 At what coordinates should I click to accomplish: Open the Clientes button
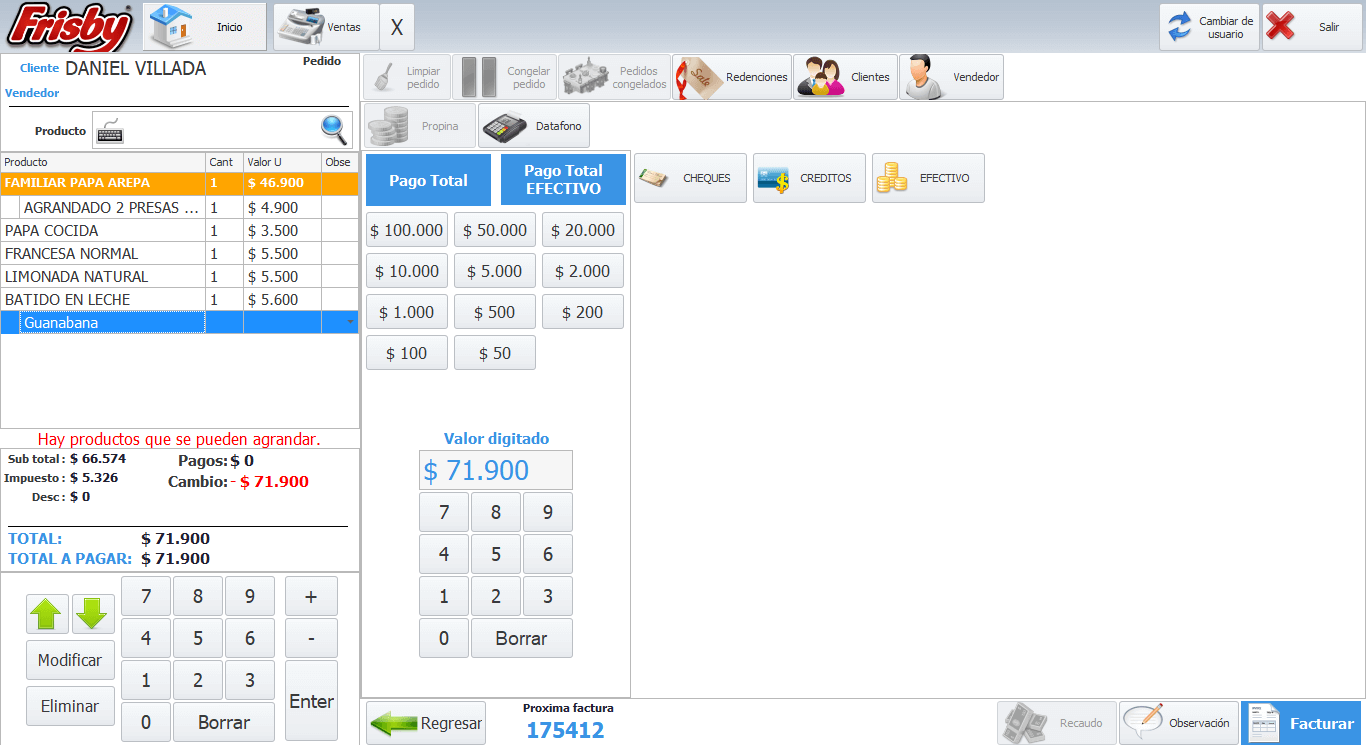tap(845, 77)
